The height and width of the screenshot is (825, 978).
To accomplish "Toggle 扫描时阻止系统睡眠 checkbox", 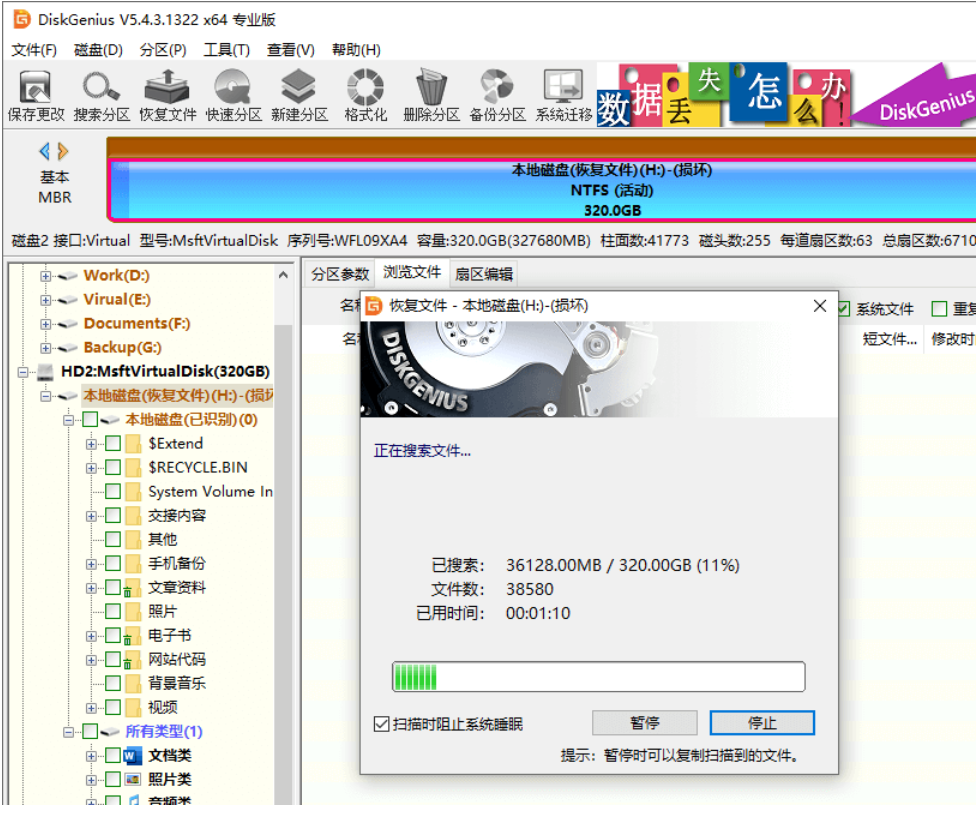I will pyautogui.click(x=381, y=724).
